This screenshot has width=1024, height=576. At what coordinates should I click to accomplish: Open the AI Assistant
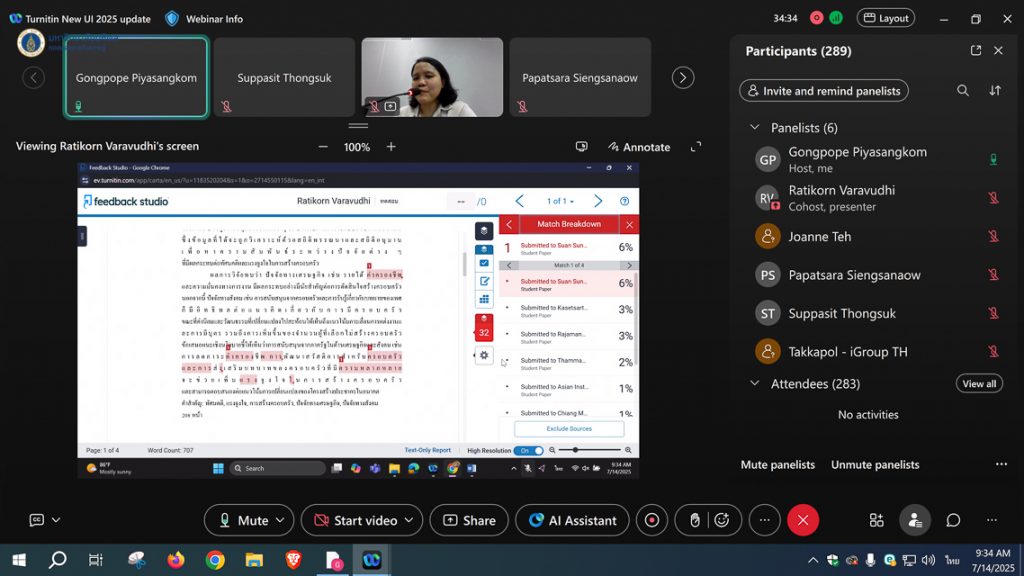(572, 520)
